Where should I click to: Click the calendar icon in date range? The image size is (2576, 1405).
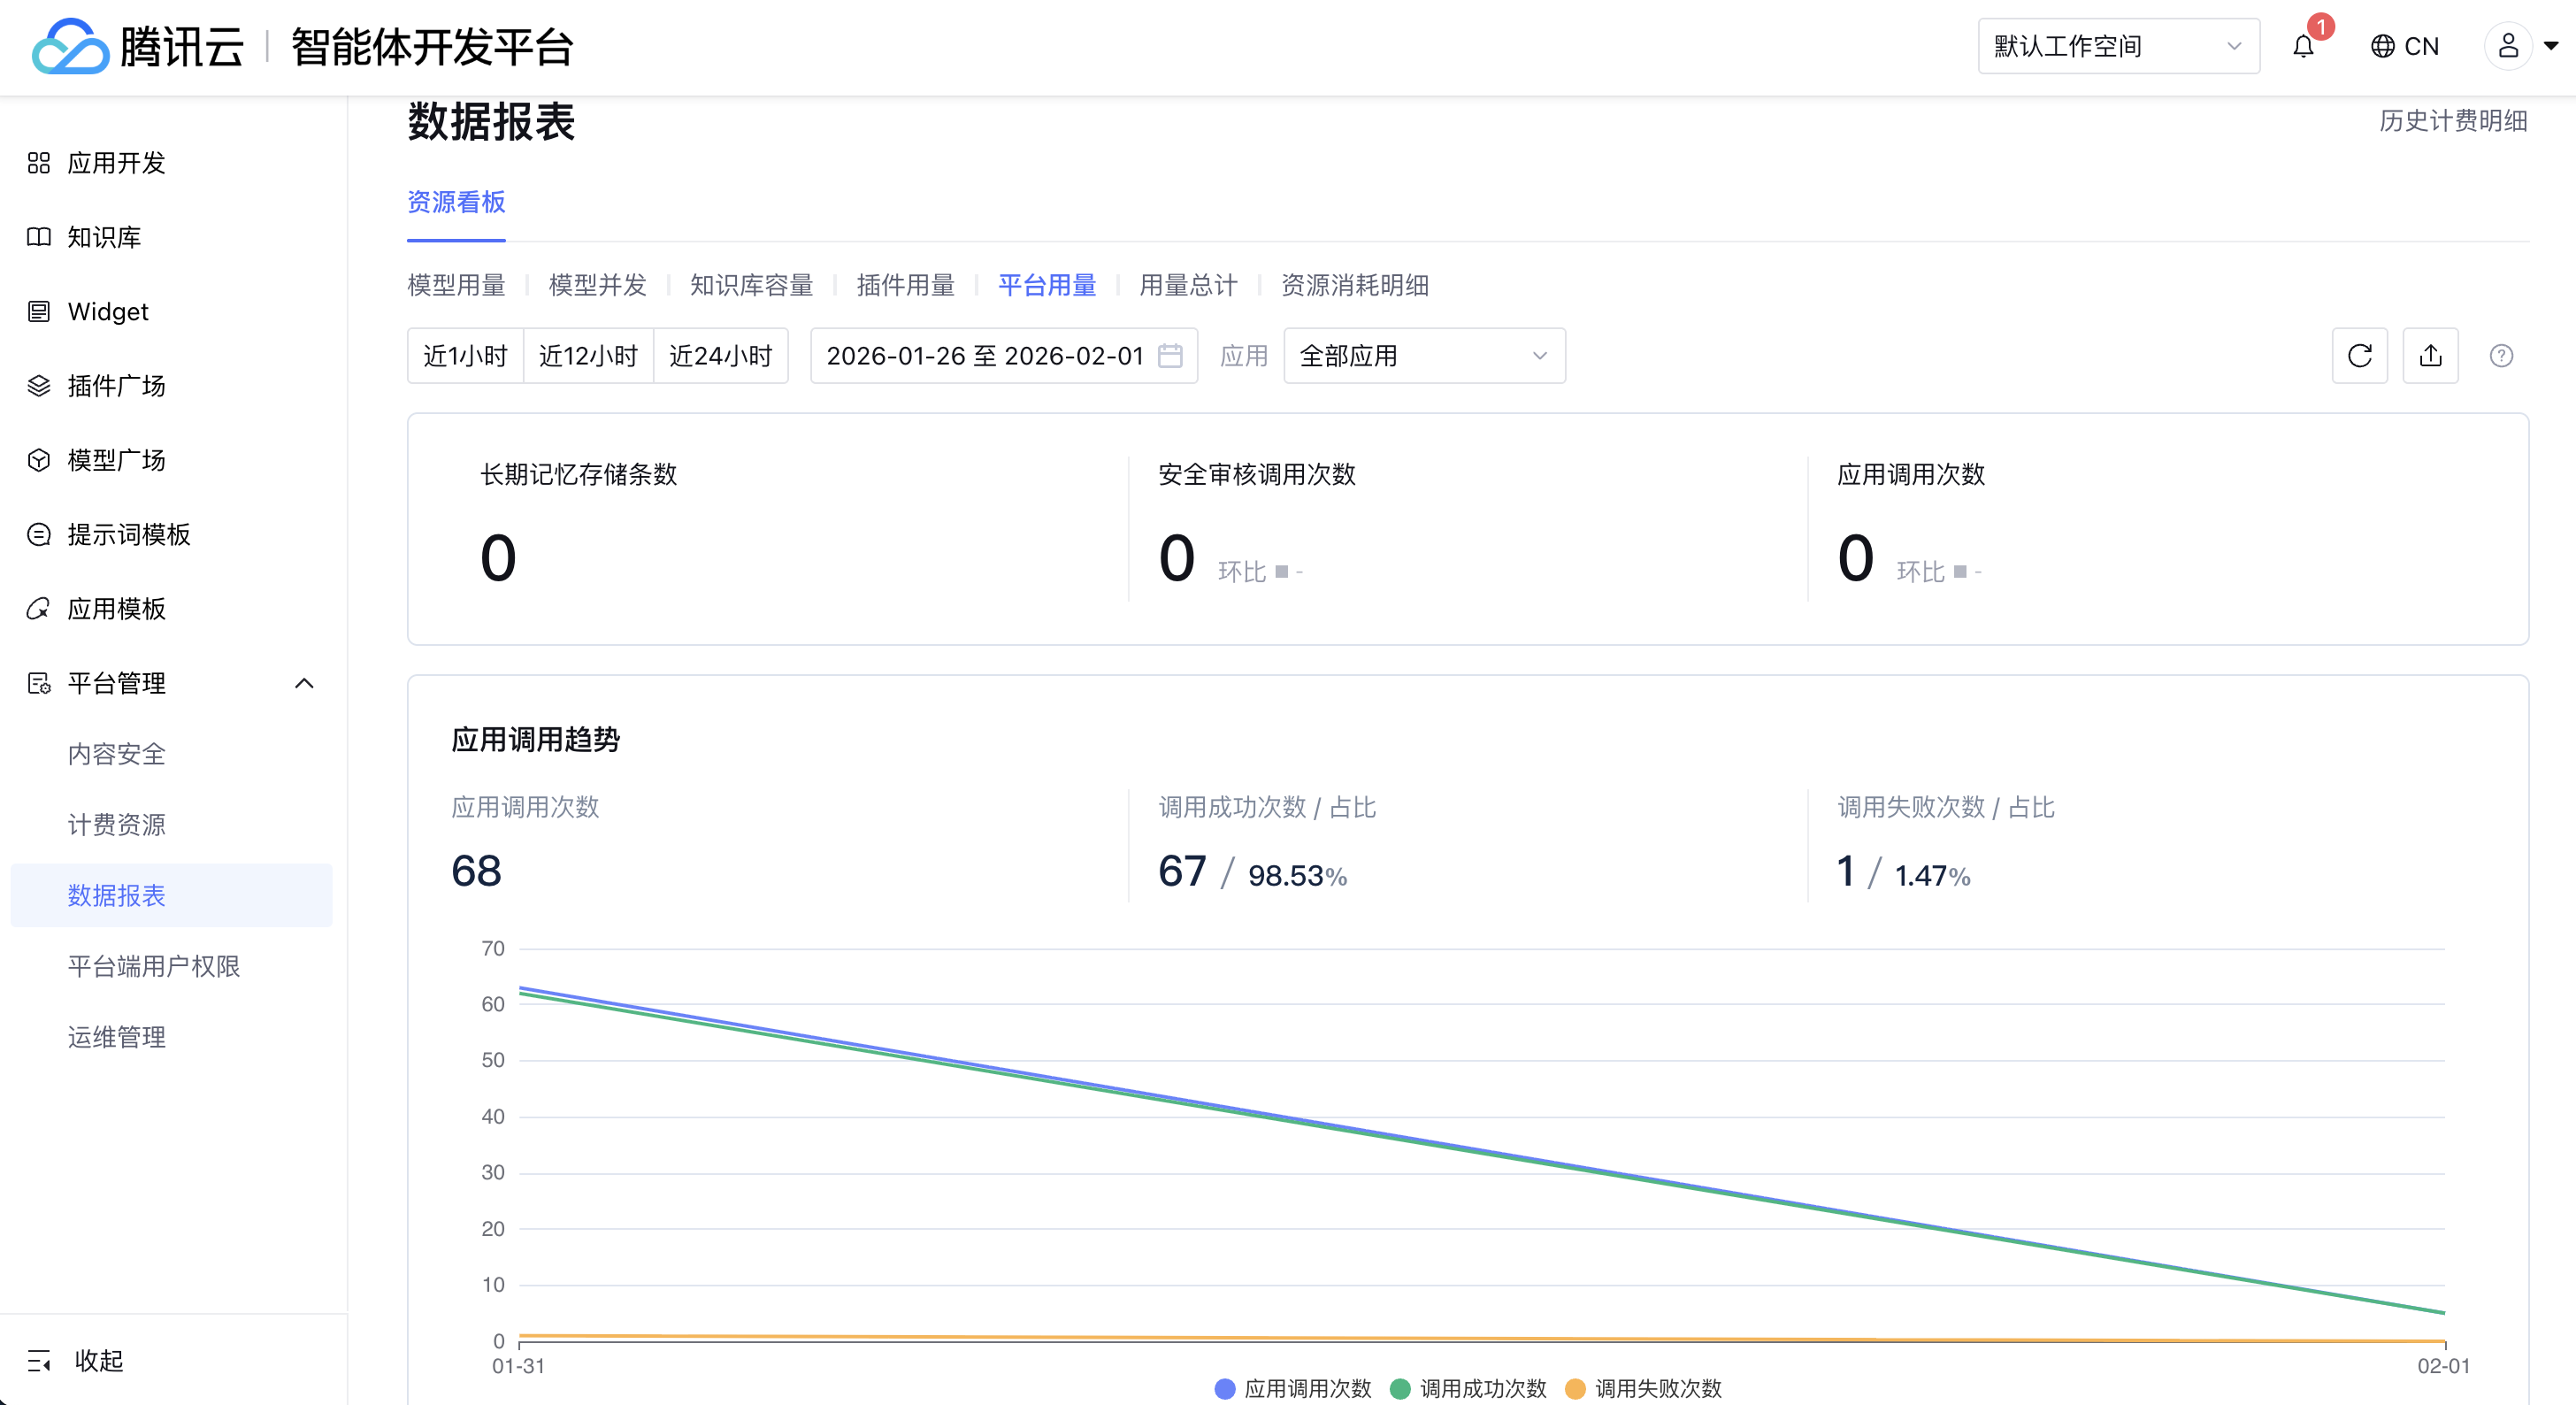(1170, 356)
